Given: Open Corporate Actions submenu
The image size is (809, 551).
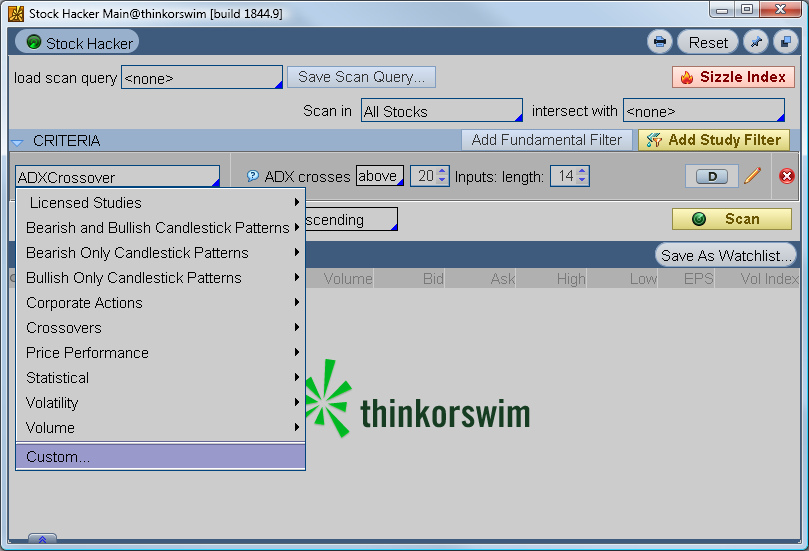Looking at the screenshot, I should (160, 302).
